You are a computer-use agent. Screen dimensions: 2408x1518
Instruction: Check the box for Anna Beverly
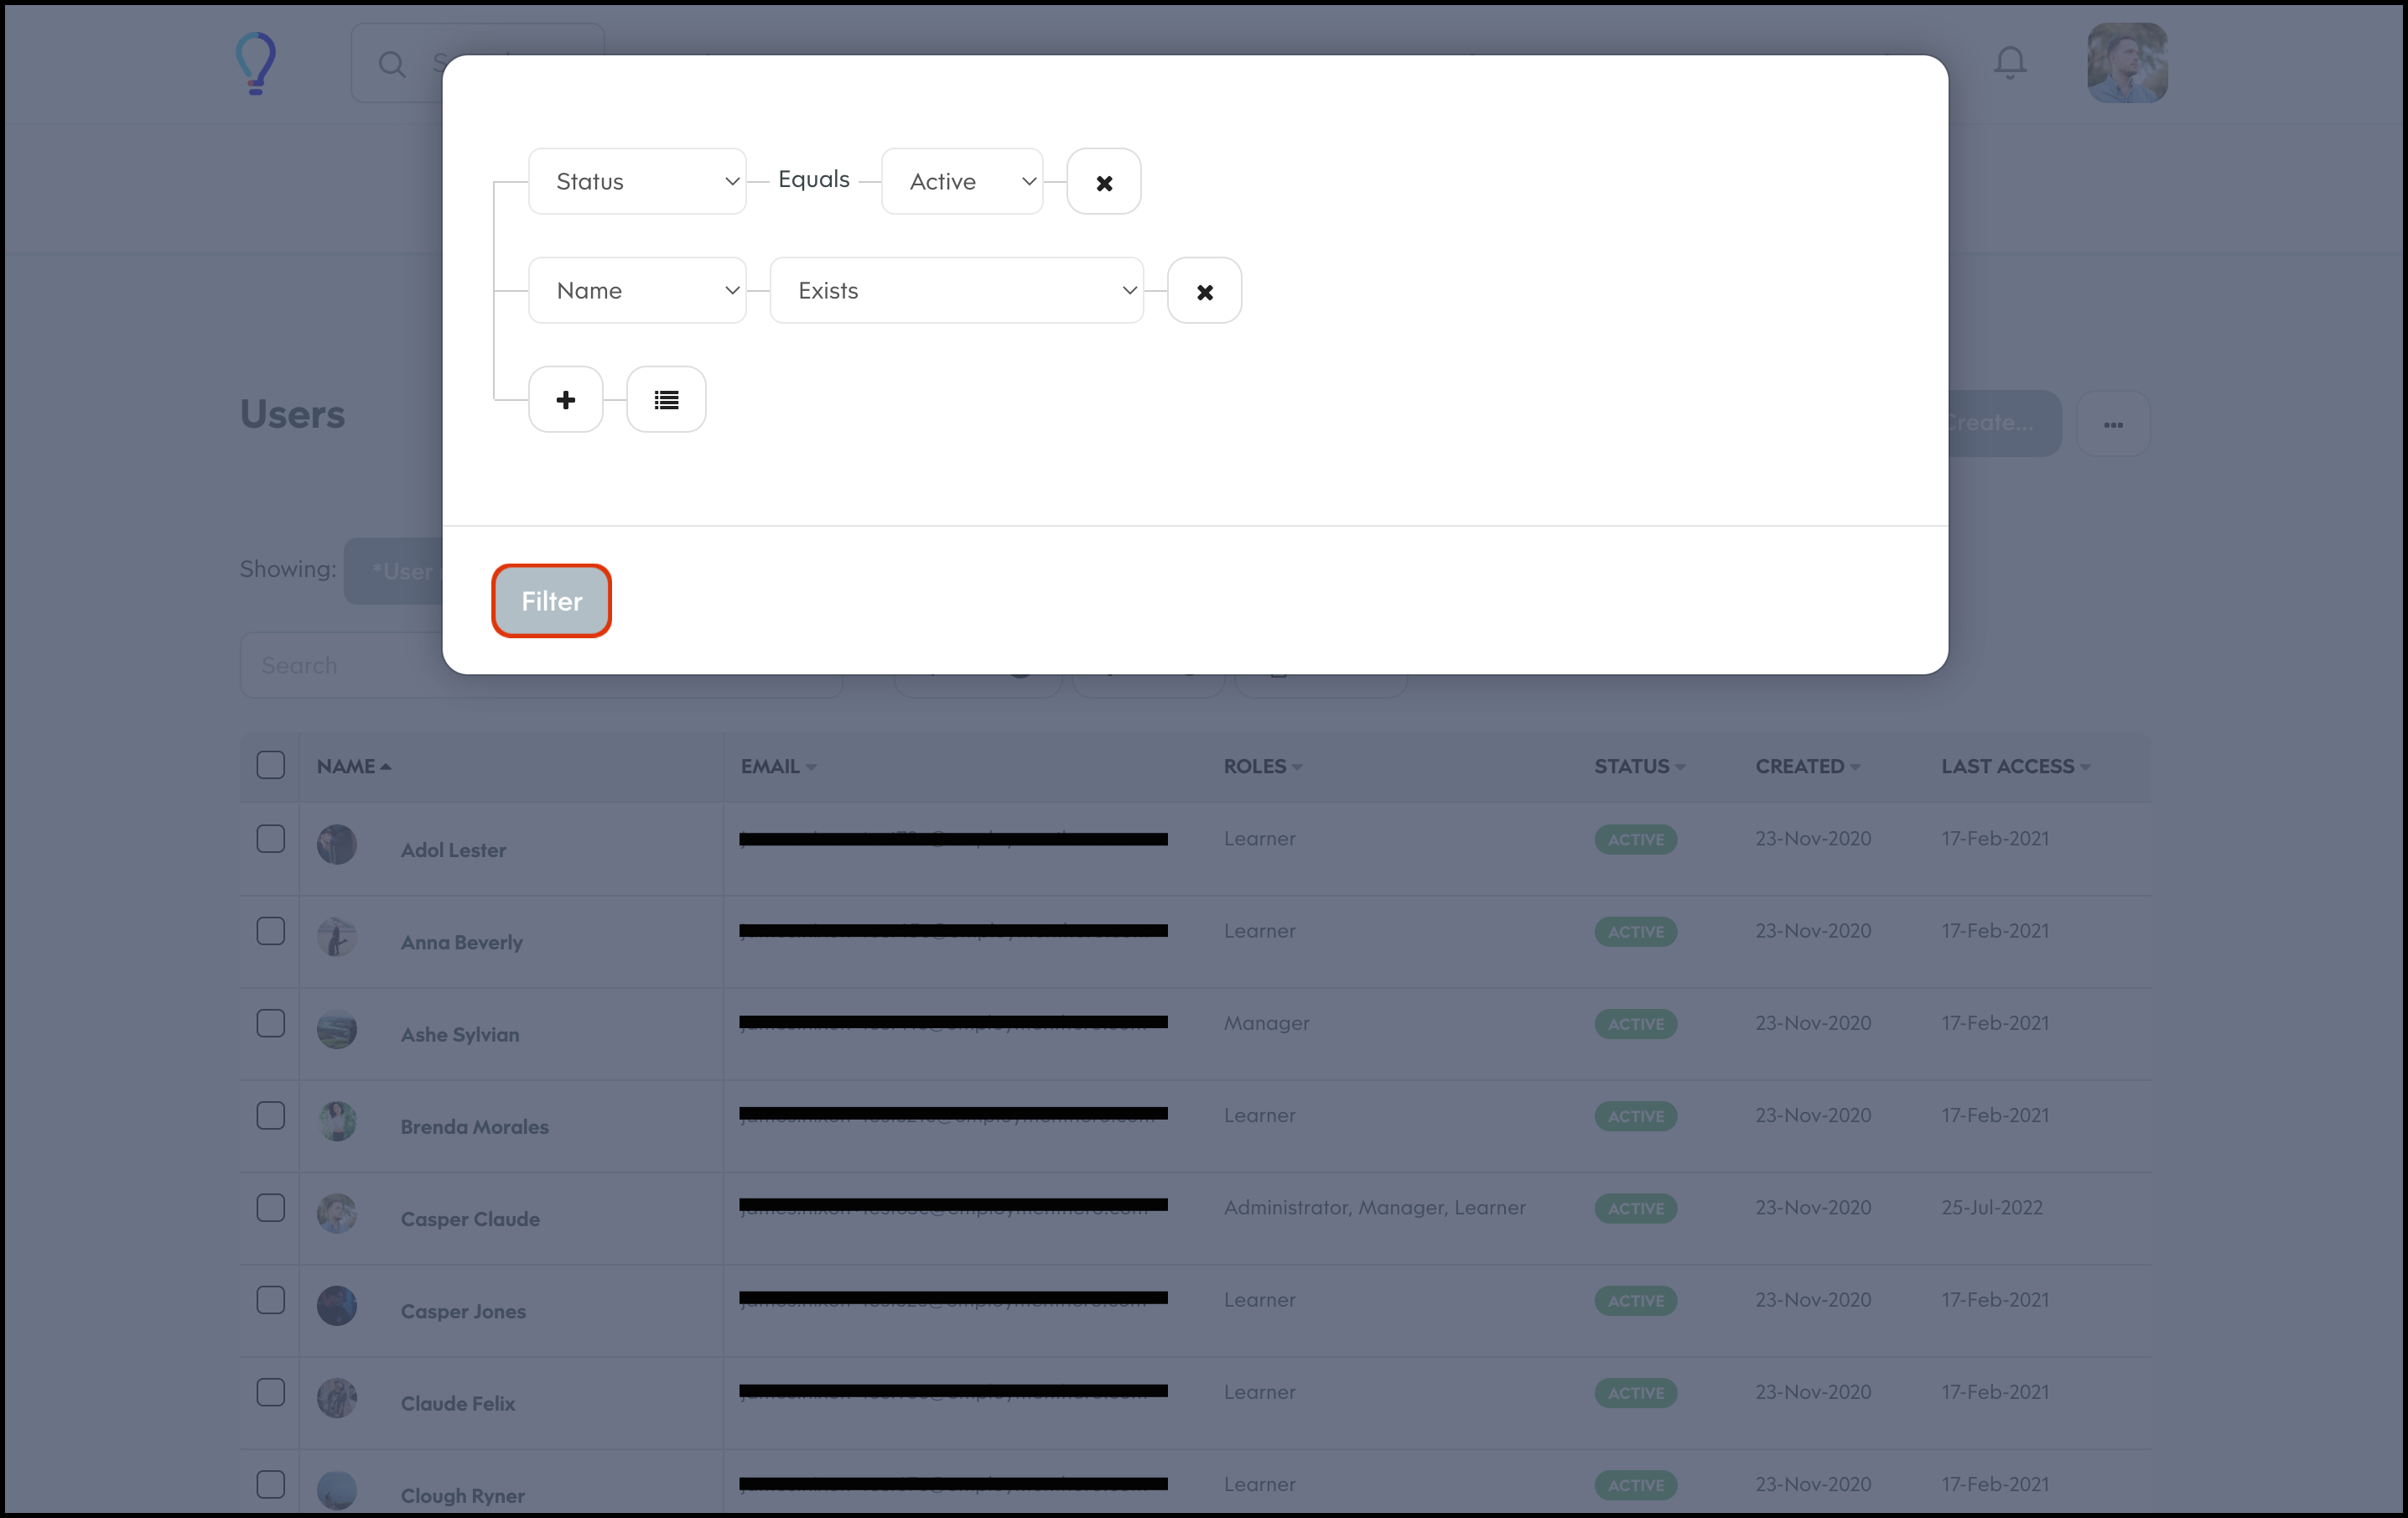pos(271,931)
